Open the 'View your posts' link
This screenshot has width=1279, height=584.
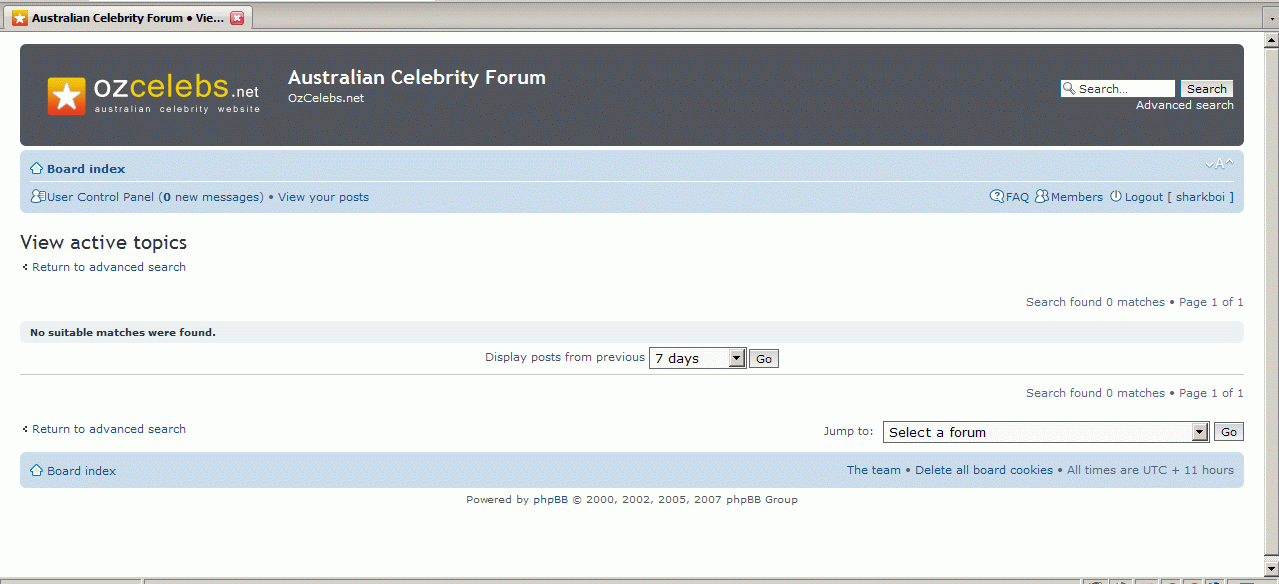[x=323, y=197]
